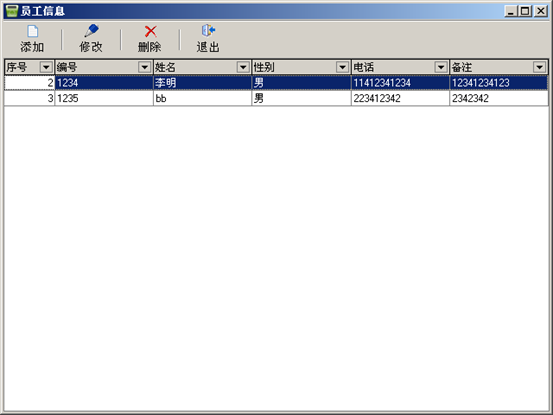Select the row with name bb

pos(276,98)
